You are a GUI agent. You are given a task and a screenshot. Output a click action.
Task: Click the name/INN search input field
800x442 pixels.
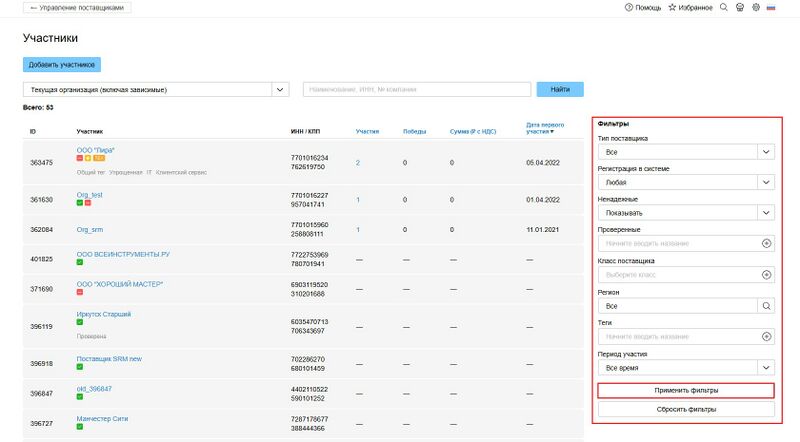(416, 90)
